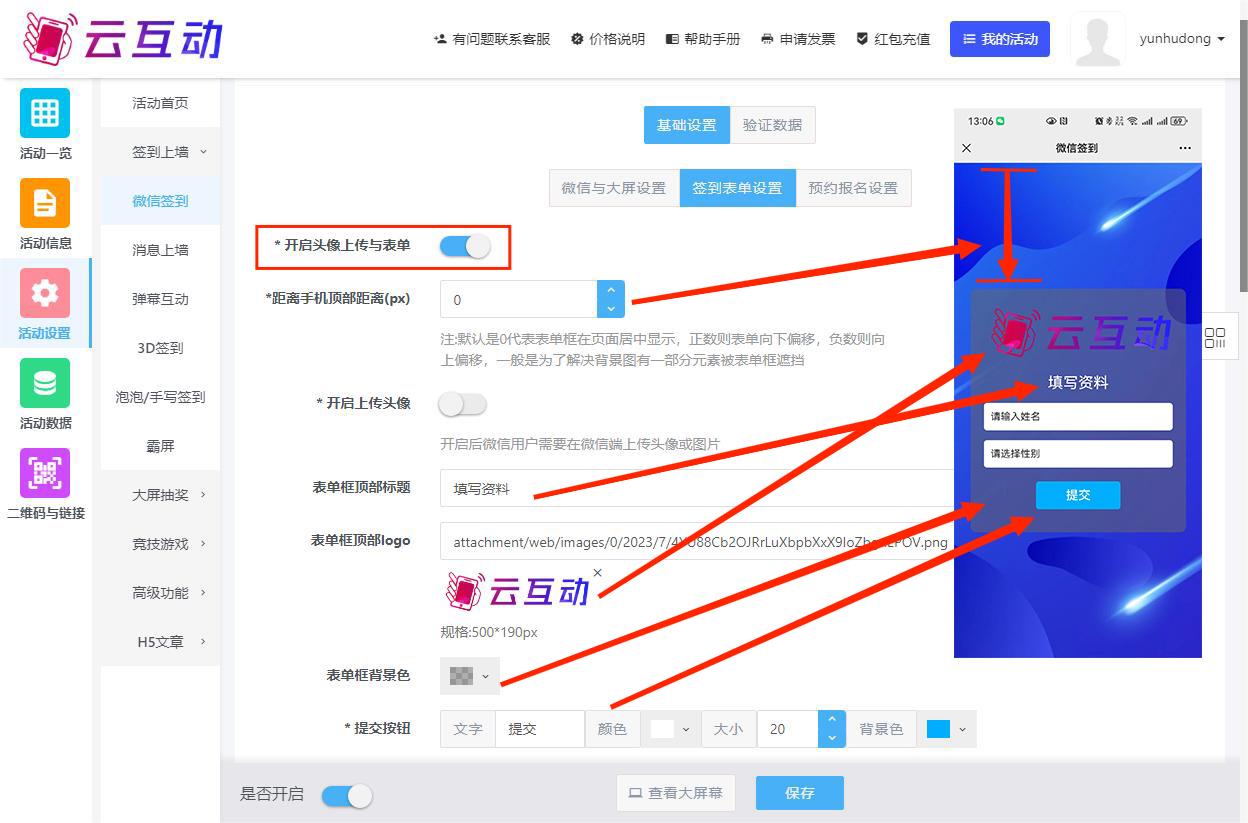Click the floating QR code icon at right edge

click(1215, 338)
